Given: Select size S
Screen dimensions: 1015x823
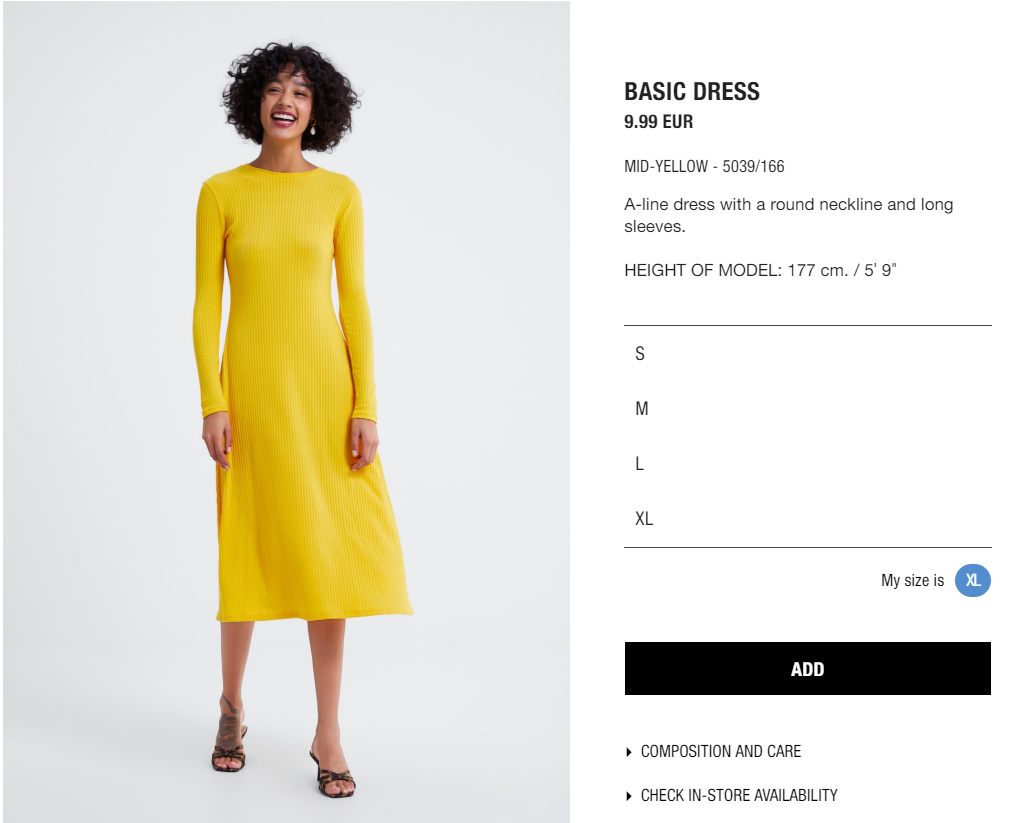Looking at the screenshot, I should click(x=807, y=354).
